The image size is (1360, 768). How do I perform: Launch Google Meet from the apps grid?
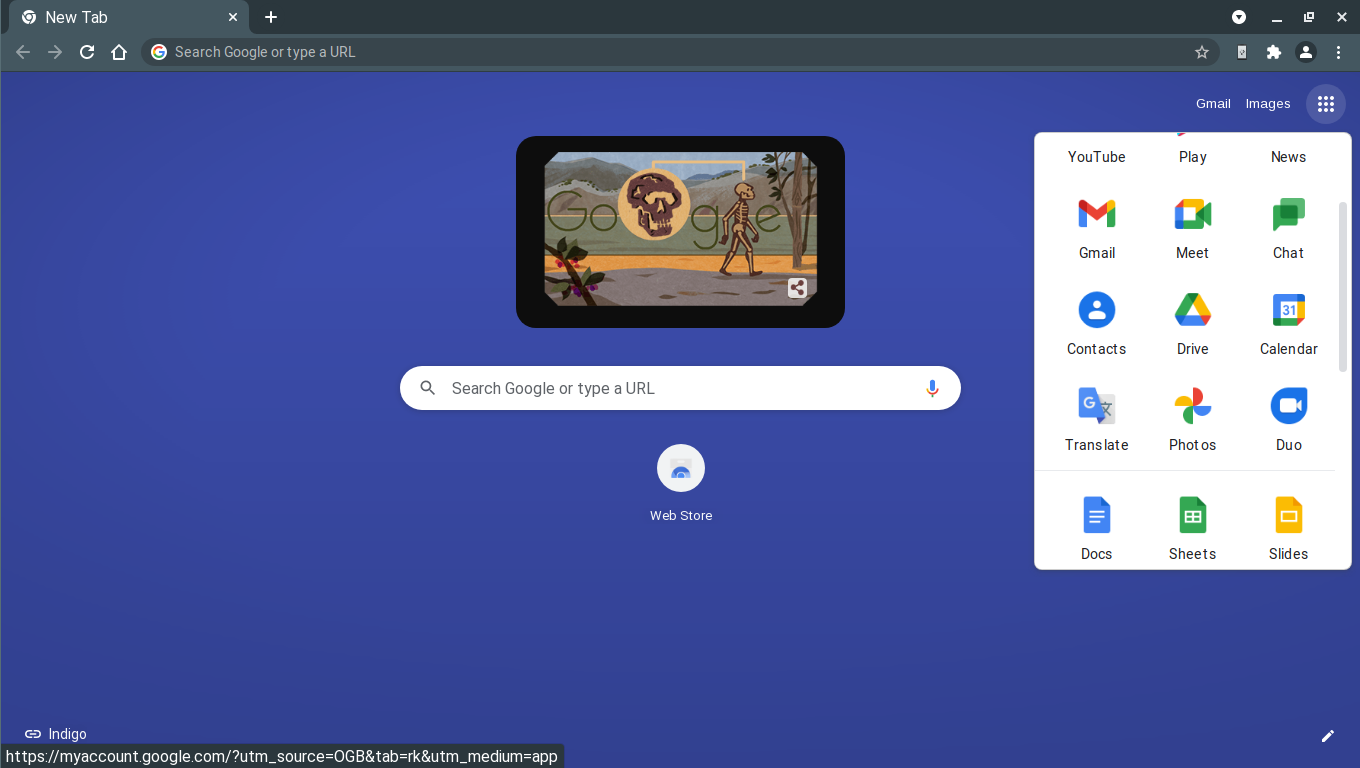(1192, 229)
